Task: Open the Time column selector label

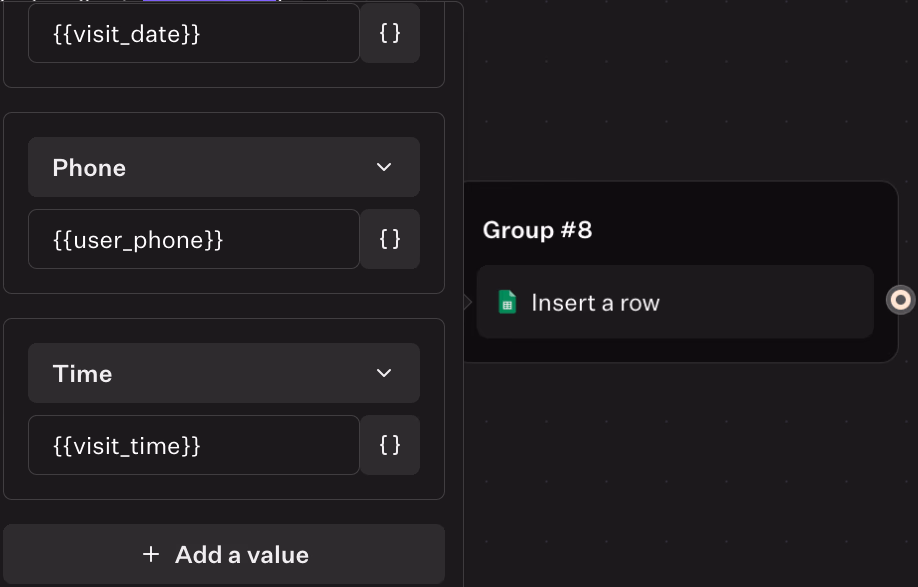Action: pos(82,373)
